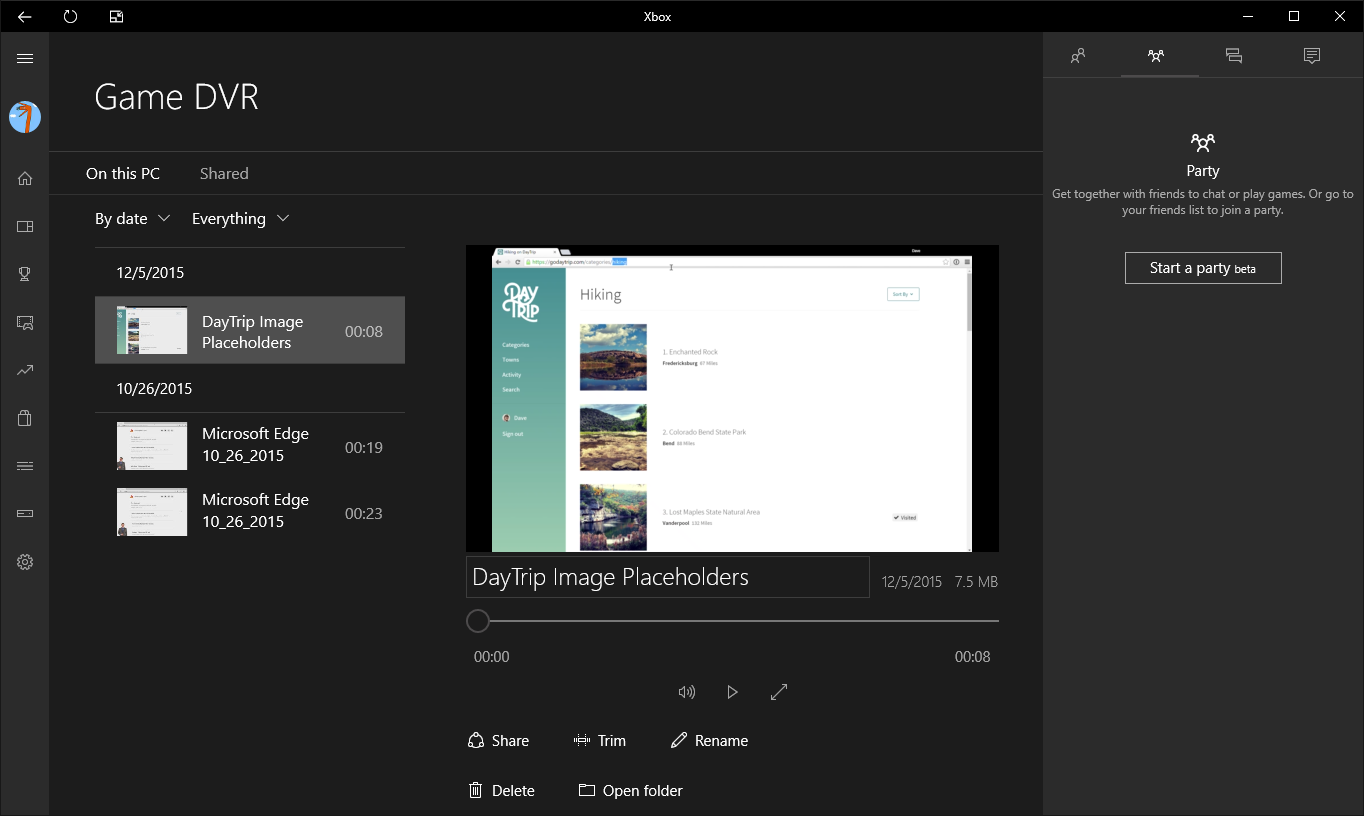1364x816 pixels.
Task: Expand the Everything filter dropdown
Action: click(x=241, y=219)
